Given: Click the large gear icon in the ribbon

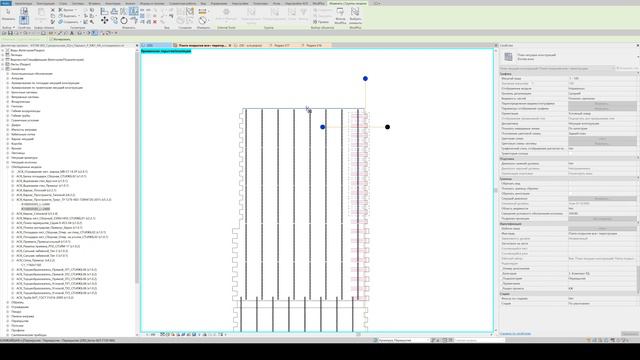Looking at the screenshot, I should tap(226, 12).
